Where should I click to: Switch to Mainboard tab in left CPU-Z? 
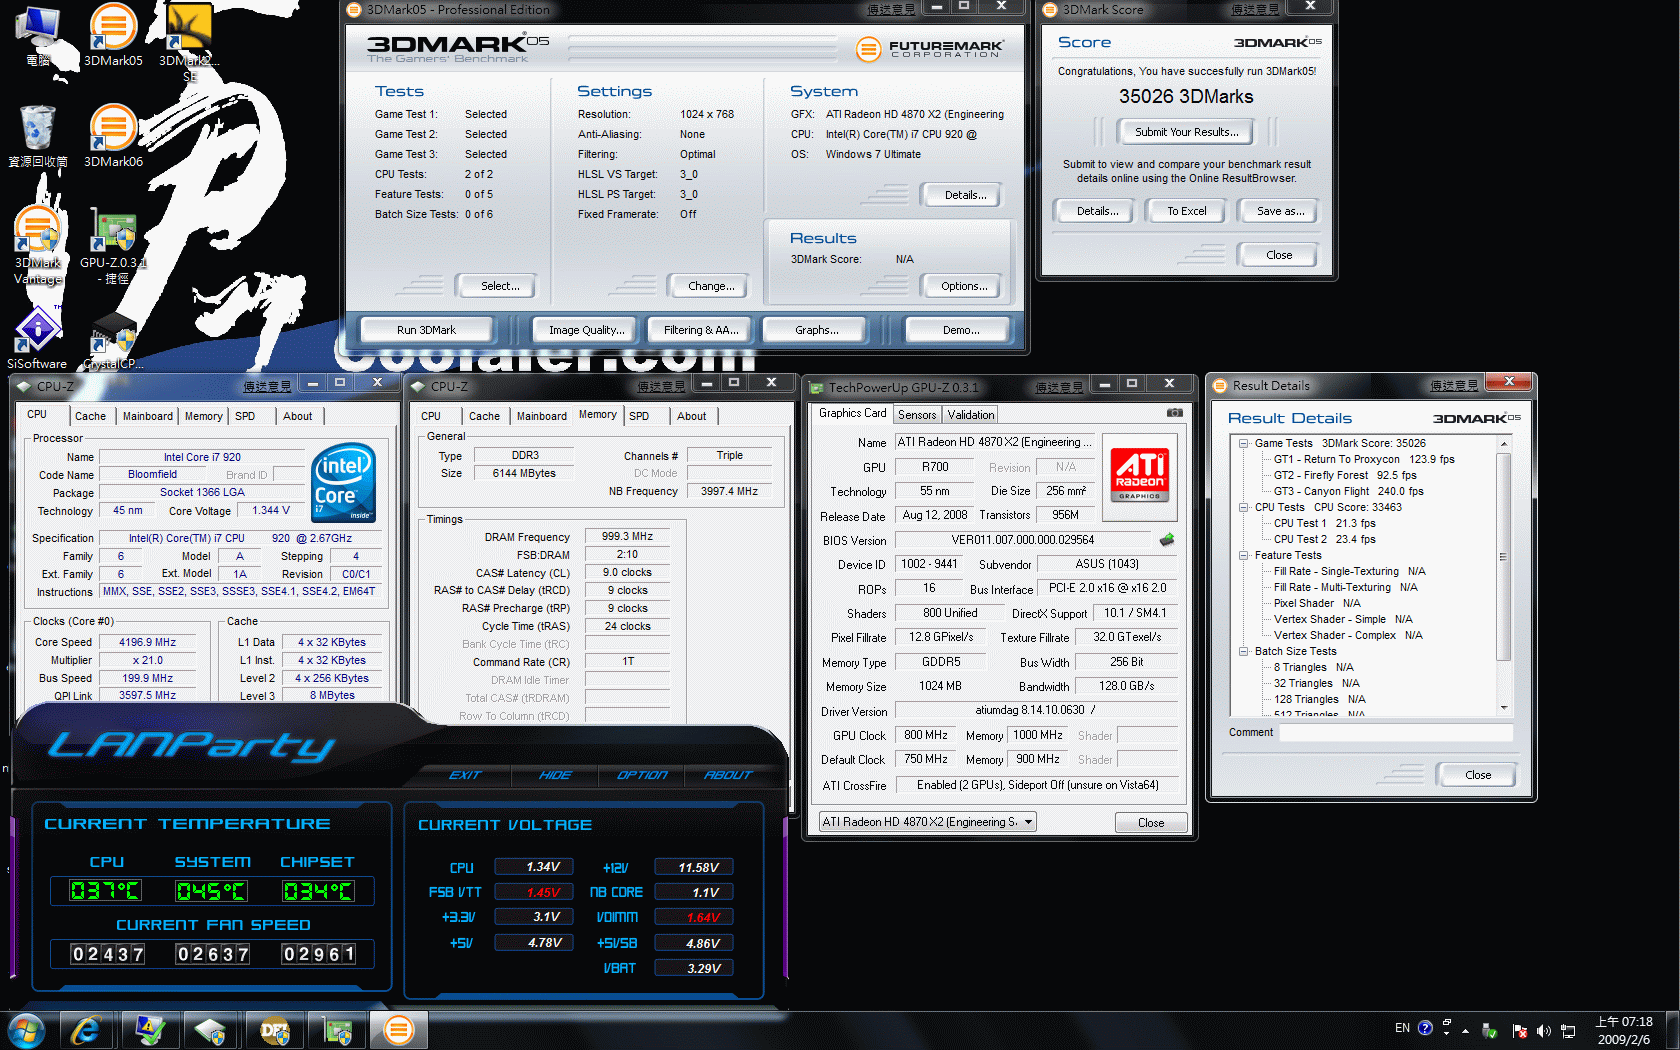[x=147, y=416]
